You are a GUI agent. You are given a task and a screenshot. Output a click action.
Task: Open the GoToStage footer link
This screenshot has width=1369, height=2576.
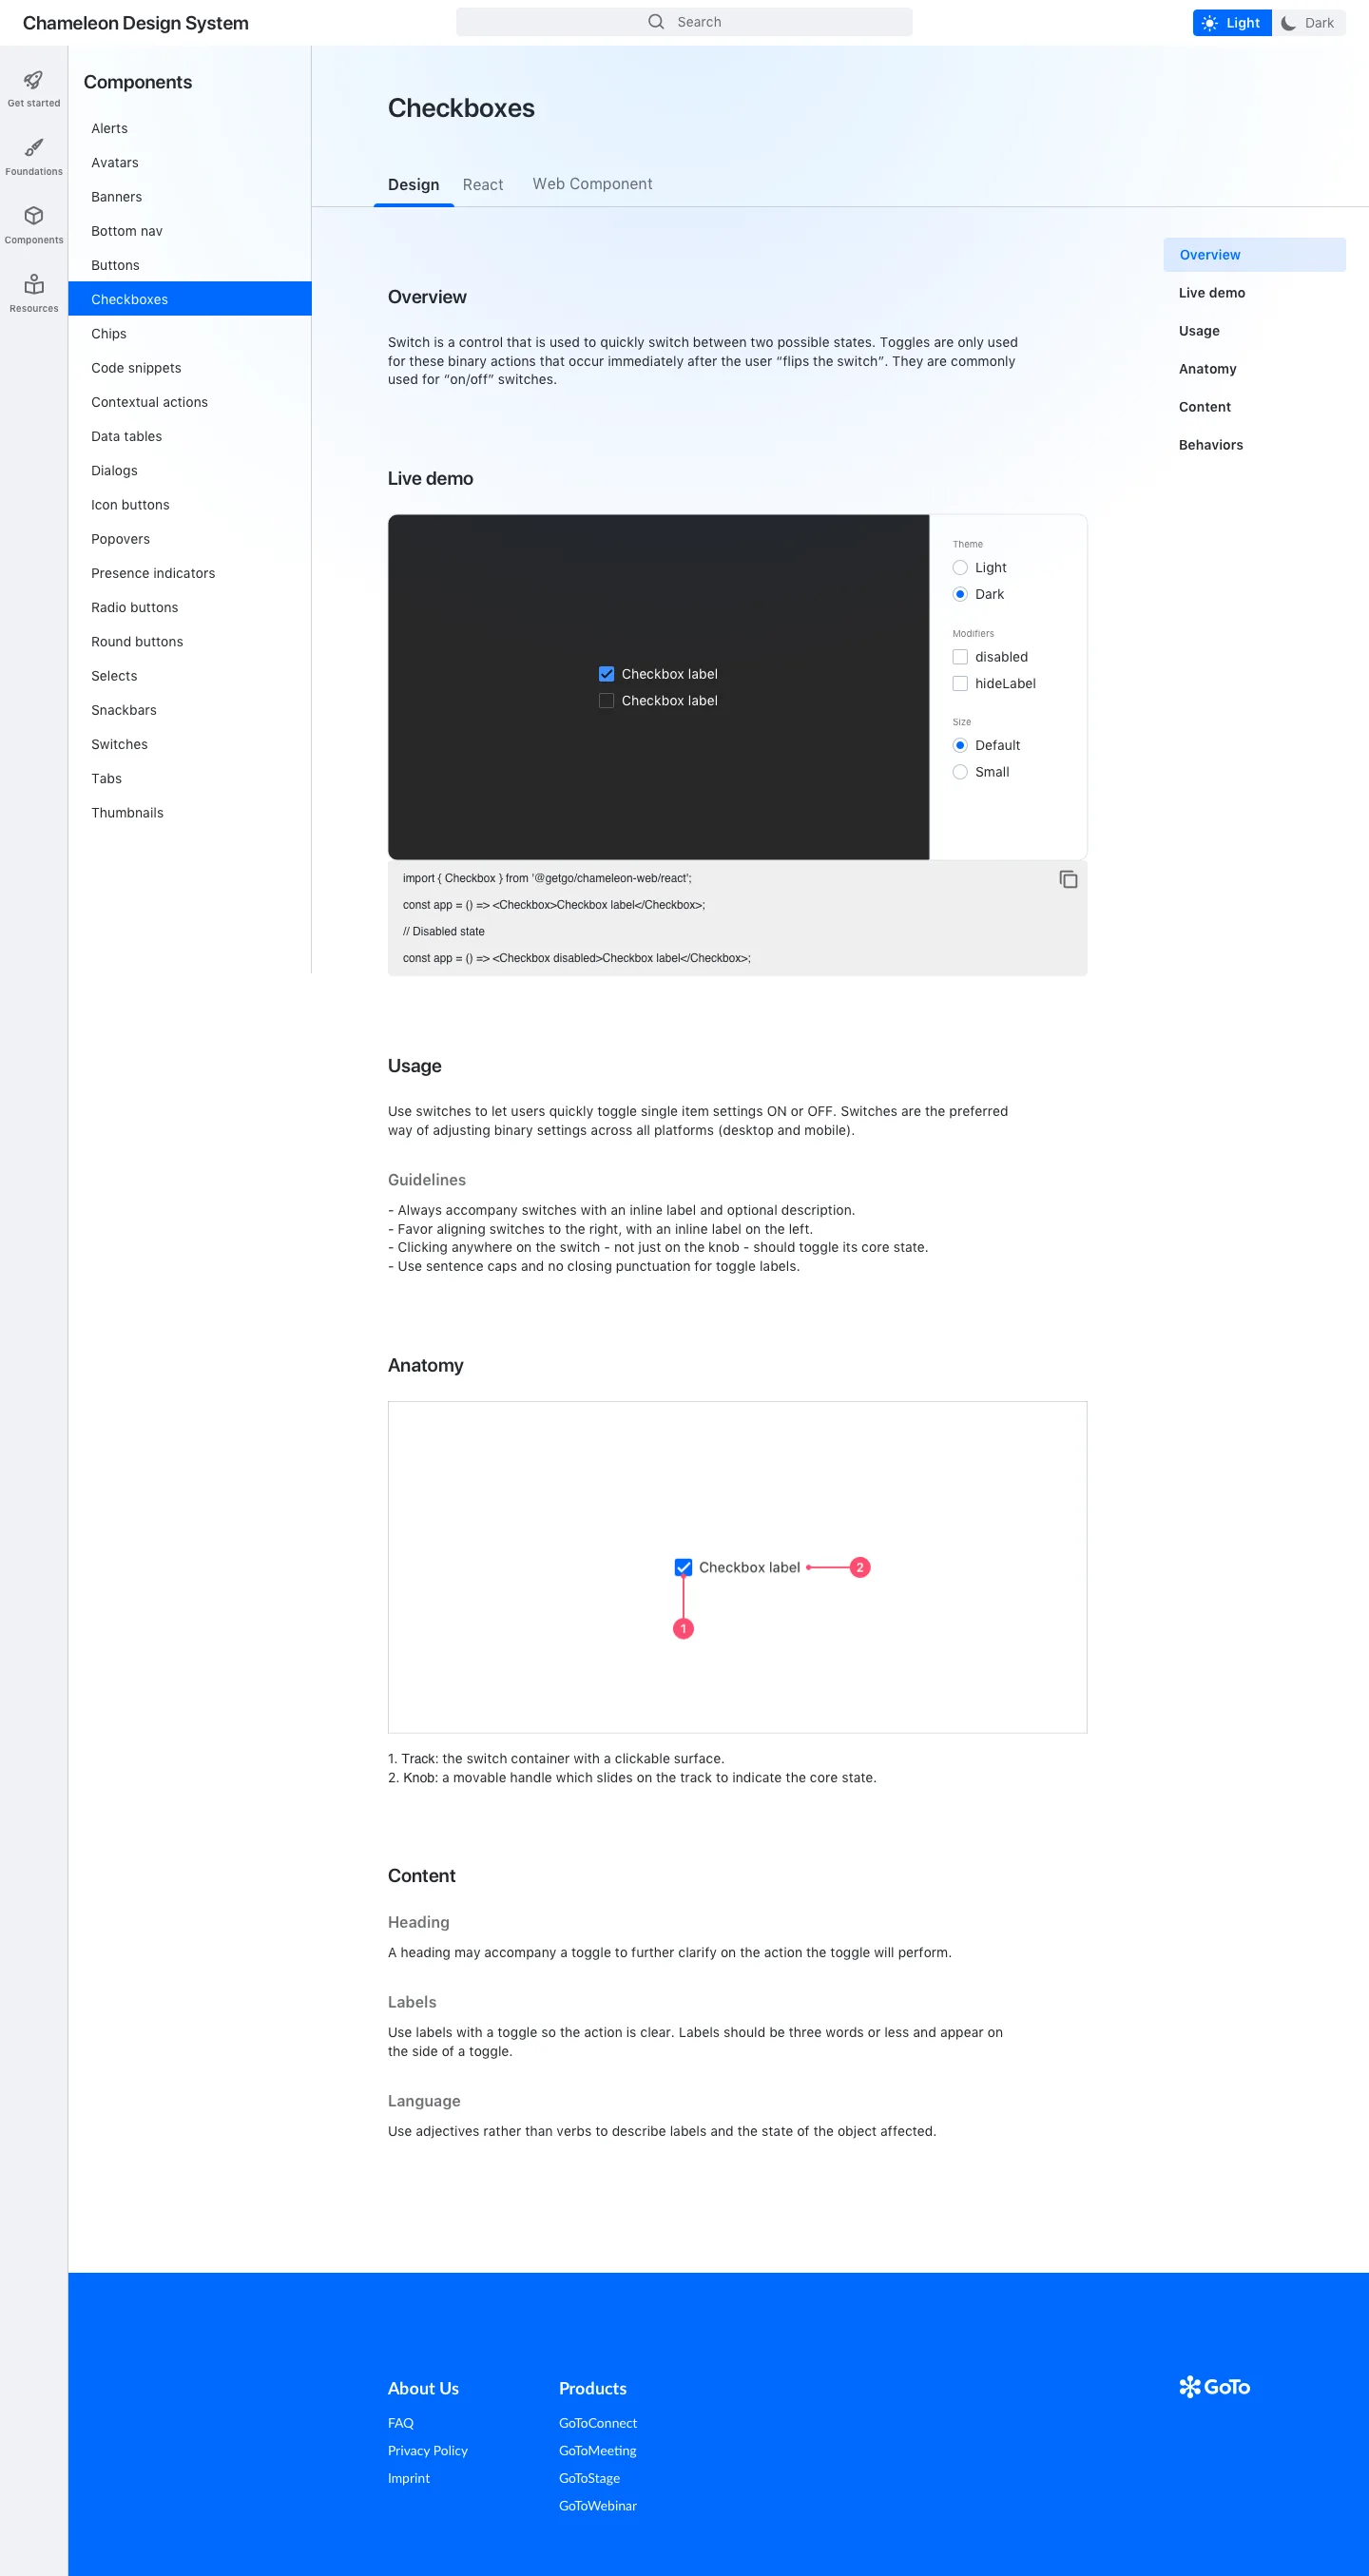589,2478
